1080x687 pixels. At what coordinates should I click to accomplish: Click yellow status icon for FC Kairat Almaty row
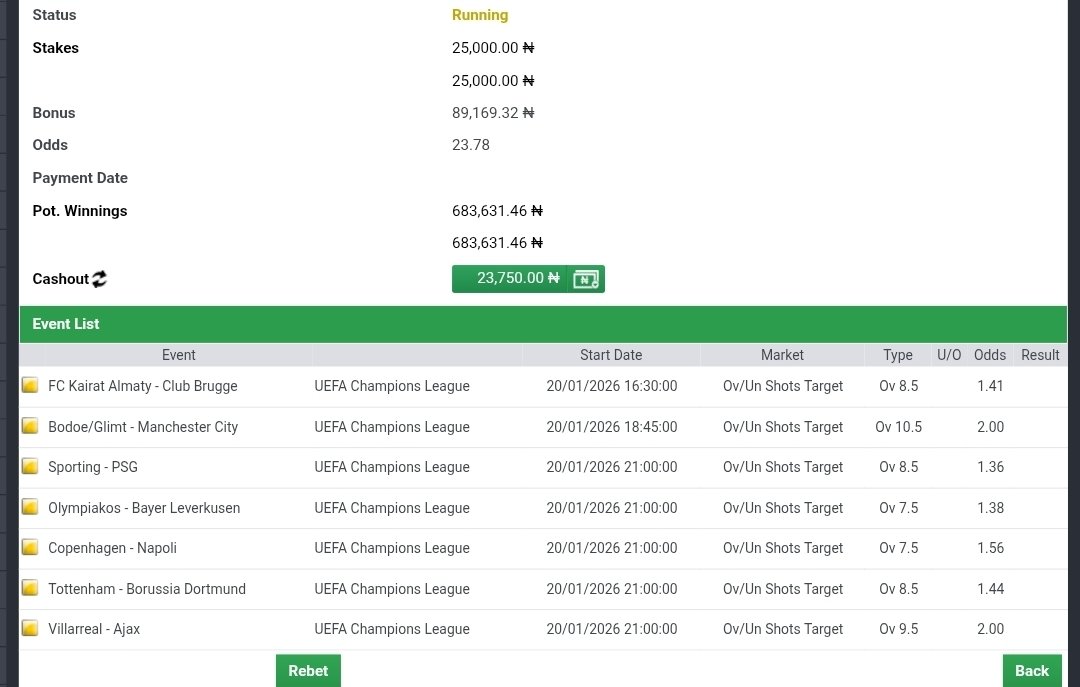click(x=30, y=385)
